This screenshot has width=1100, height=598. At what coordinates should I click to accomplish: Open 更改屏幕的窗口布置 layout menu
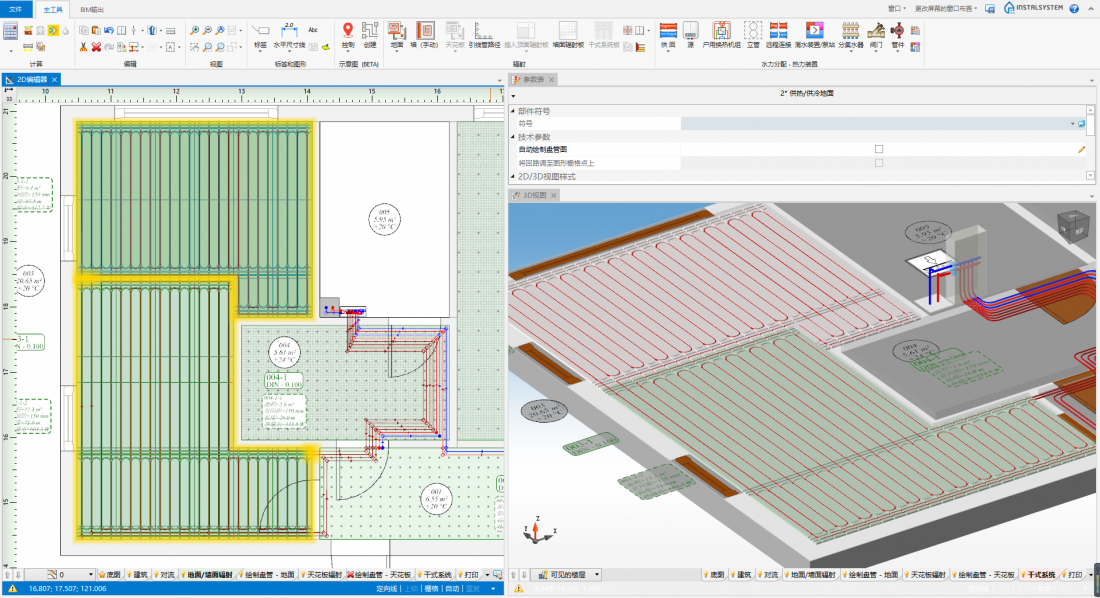[x=943, y=8]
